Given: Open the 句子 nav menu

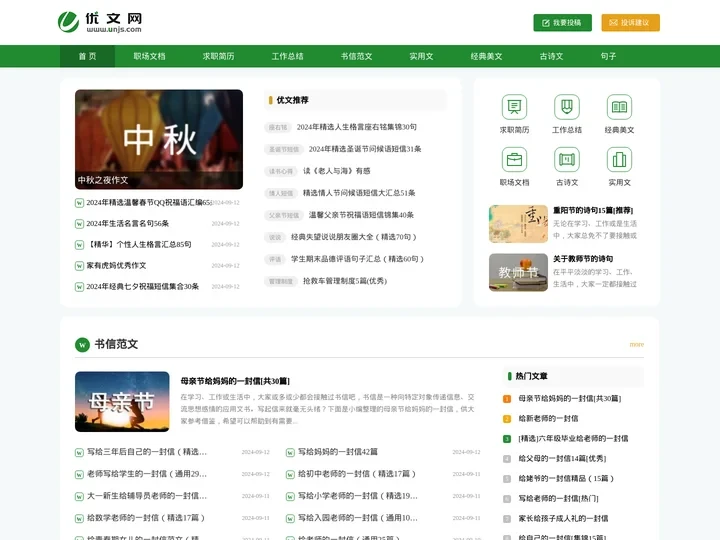Looking at the screenshot, I should coord(608,56).
